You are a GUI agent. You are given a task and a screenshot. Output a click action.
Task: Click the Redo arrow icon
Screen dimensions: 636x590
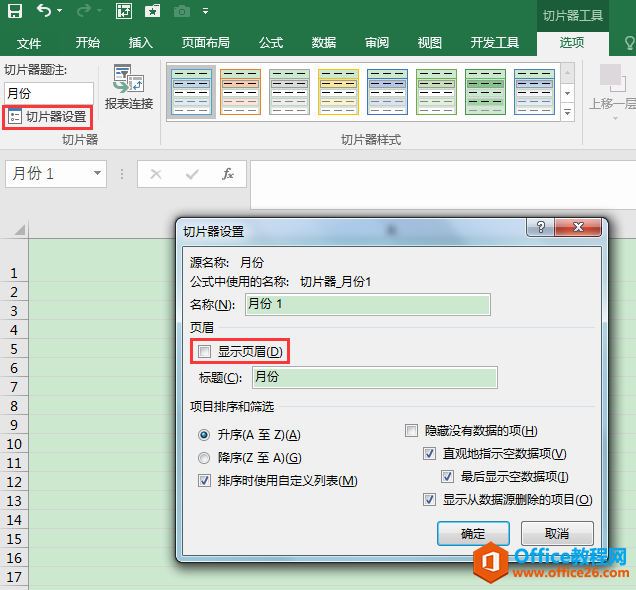84,11
